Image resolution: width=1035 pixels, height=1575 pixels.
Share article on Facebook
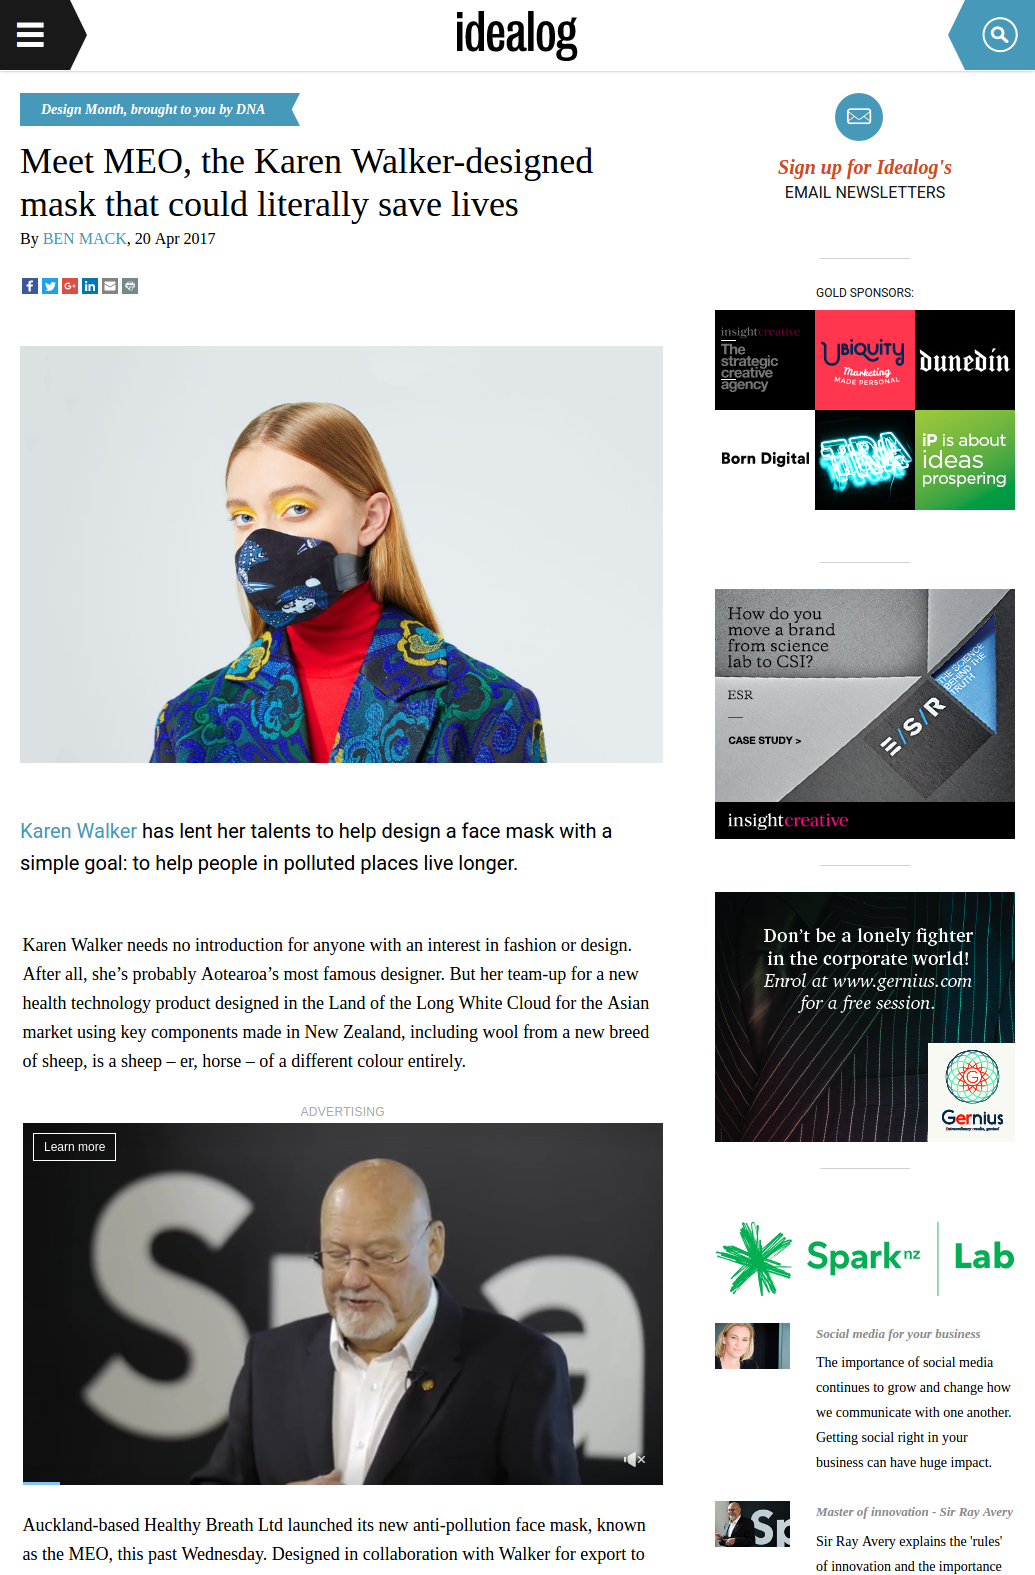pos(30,286)
